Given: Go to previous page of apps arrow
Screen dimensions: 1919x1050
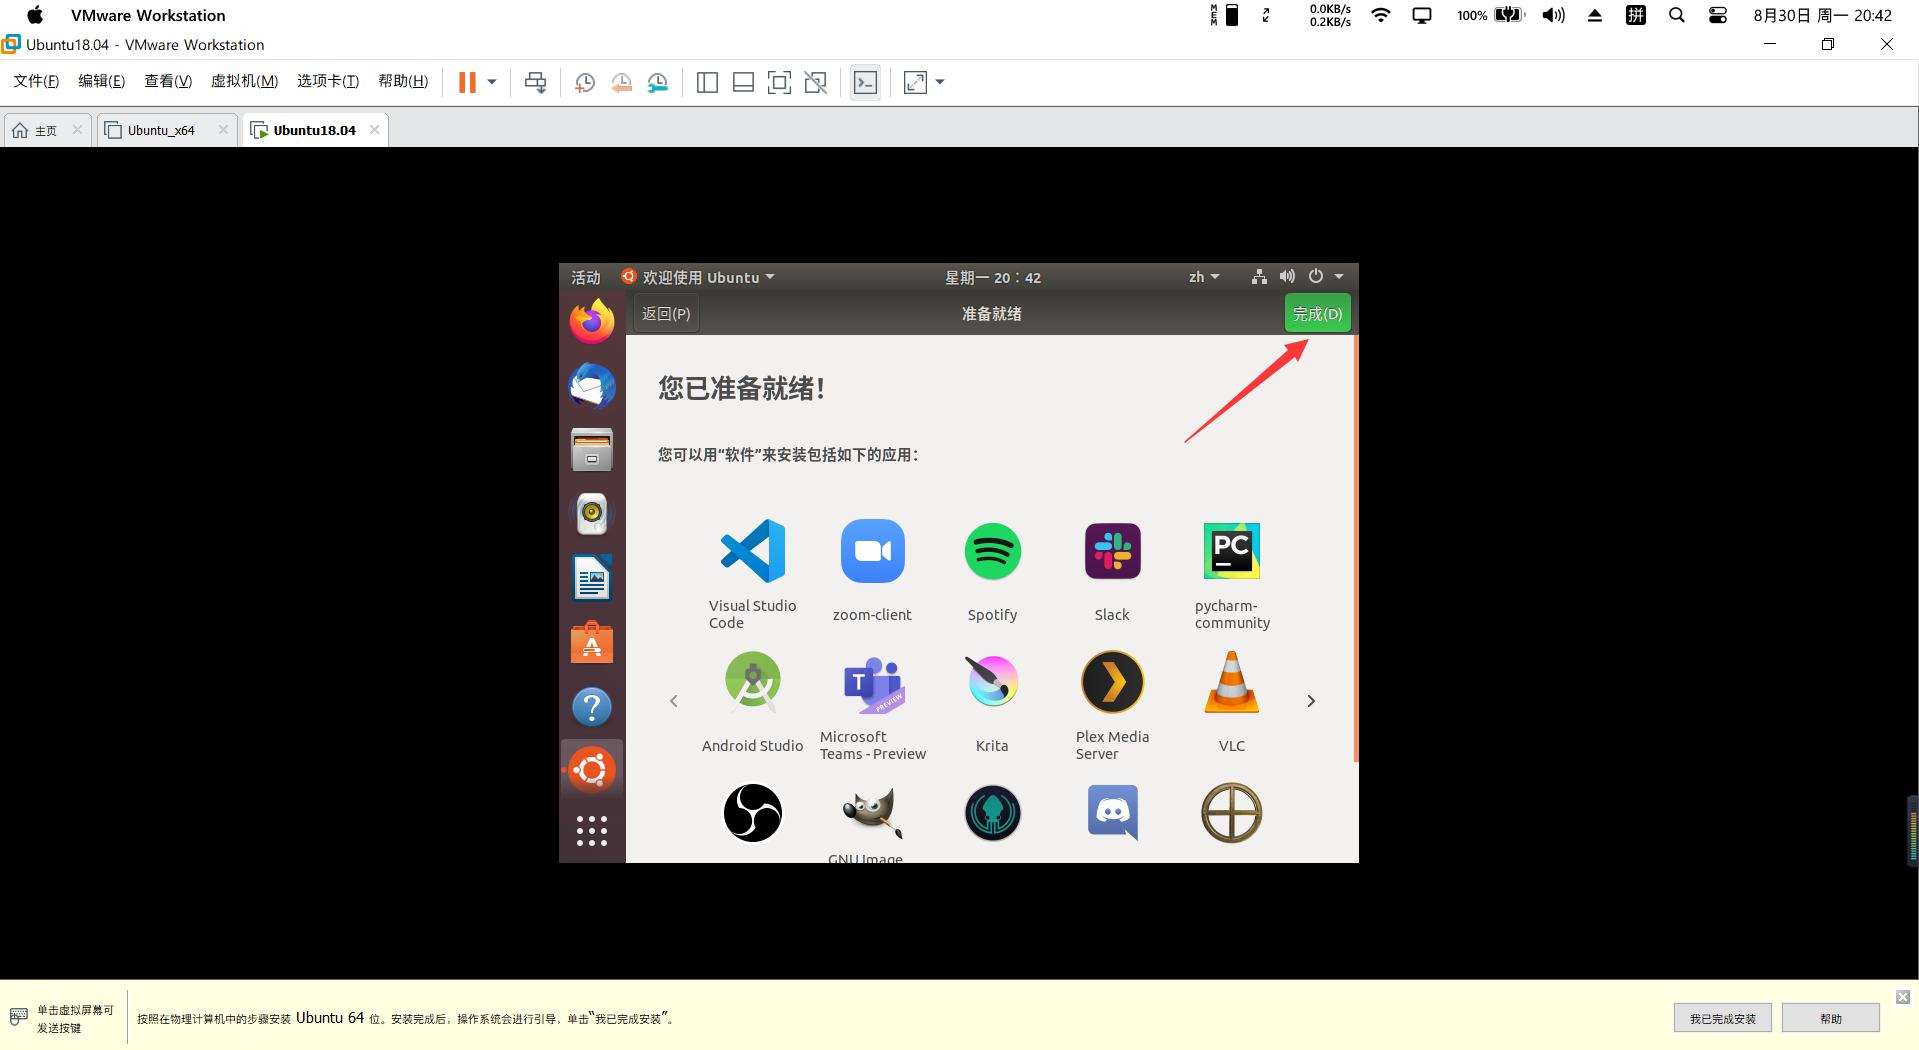Looking at the screenshot, I should tap(674, 701).
